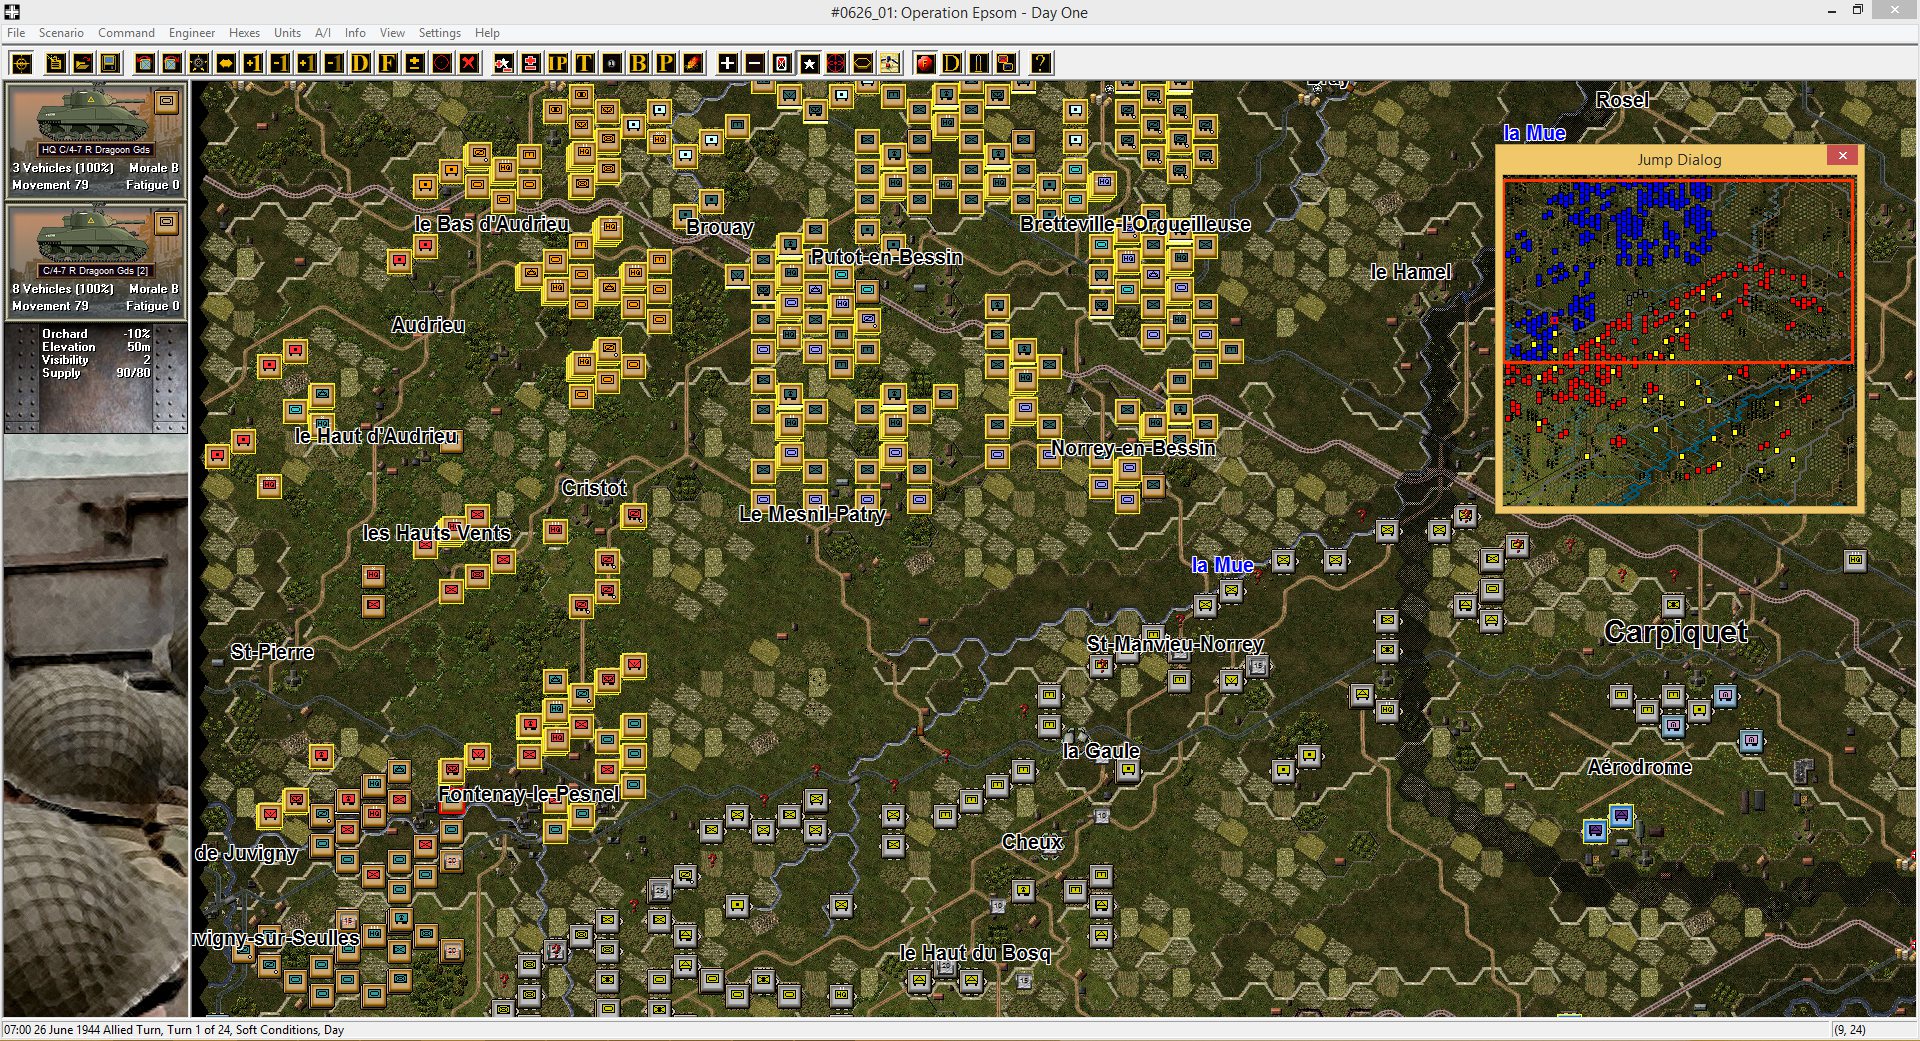Click the artillery shell toolbar icon

(x=979, y=64)
